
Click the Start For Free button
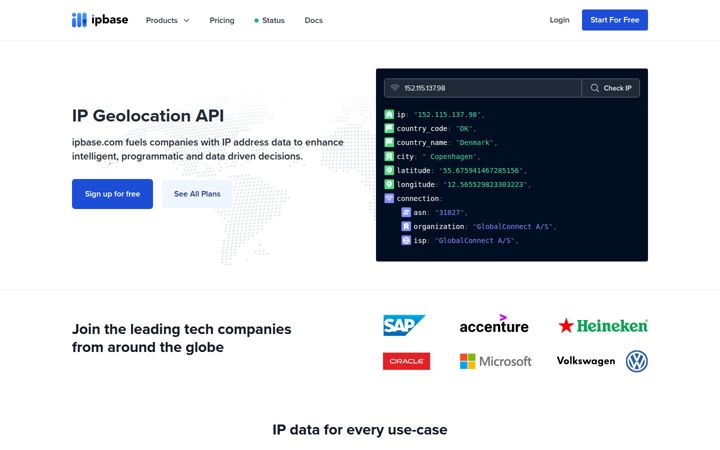coord(615,20)
